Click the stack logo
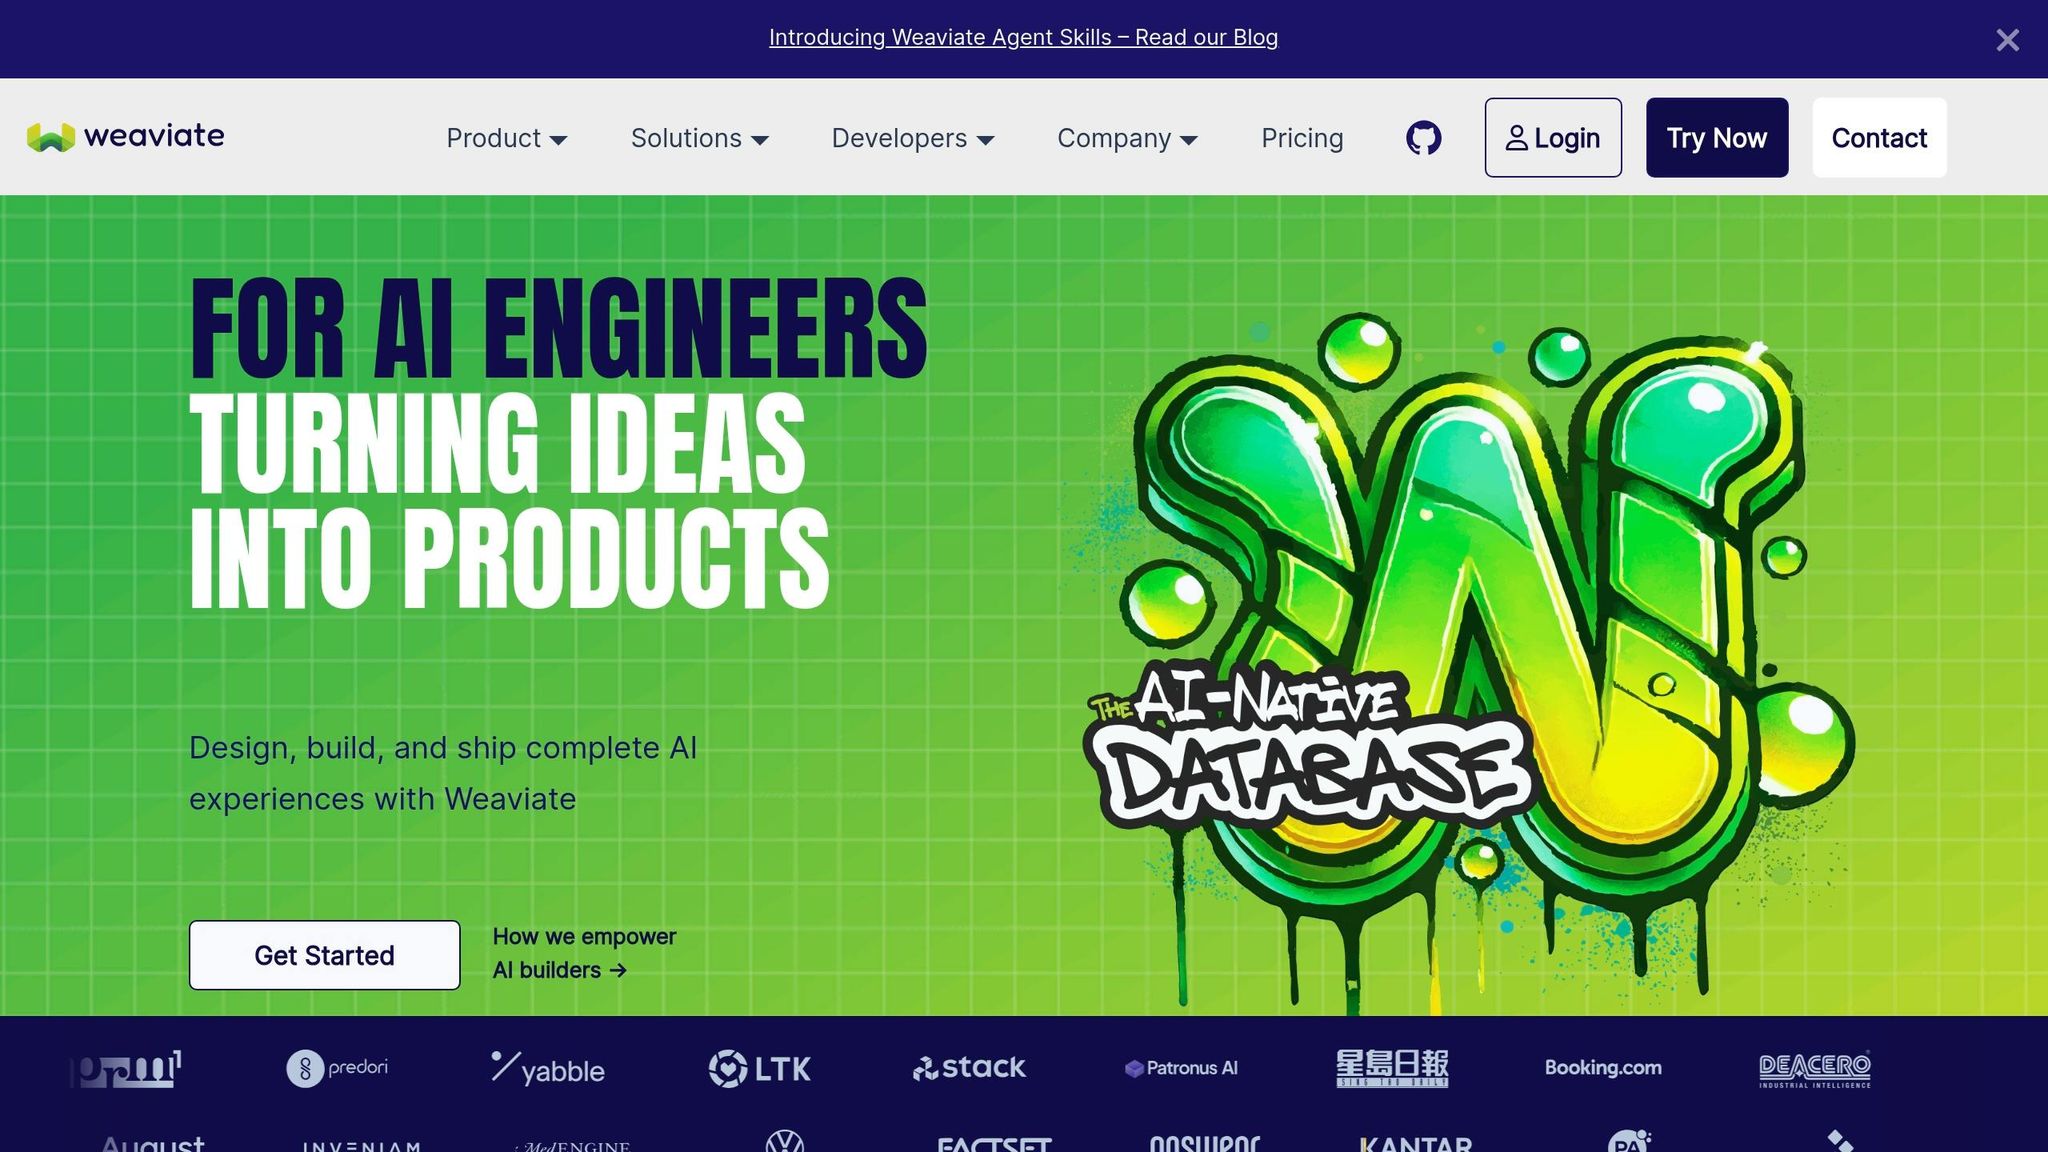Image resolution: width=2048 pixels, height=1152 pixels. tap(969, 1068)
